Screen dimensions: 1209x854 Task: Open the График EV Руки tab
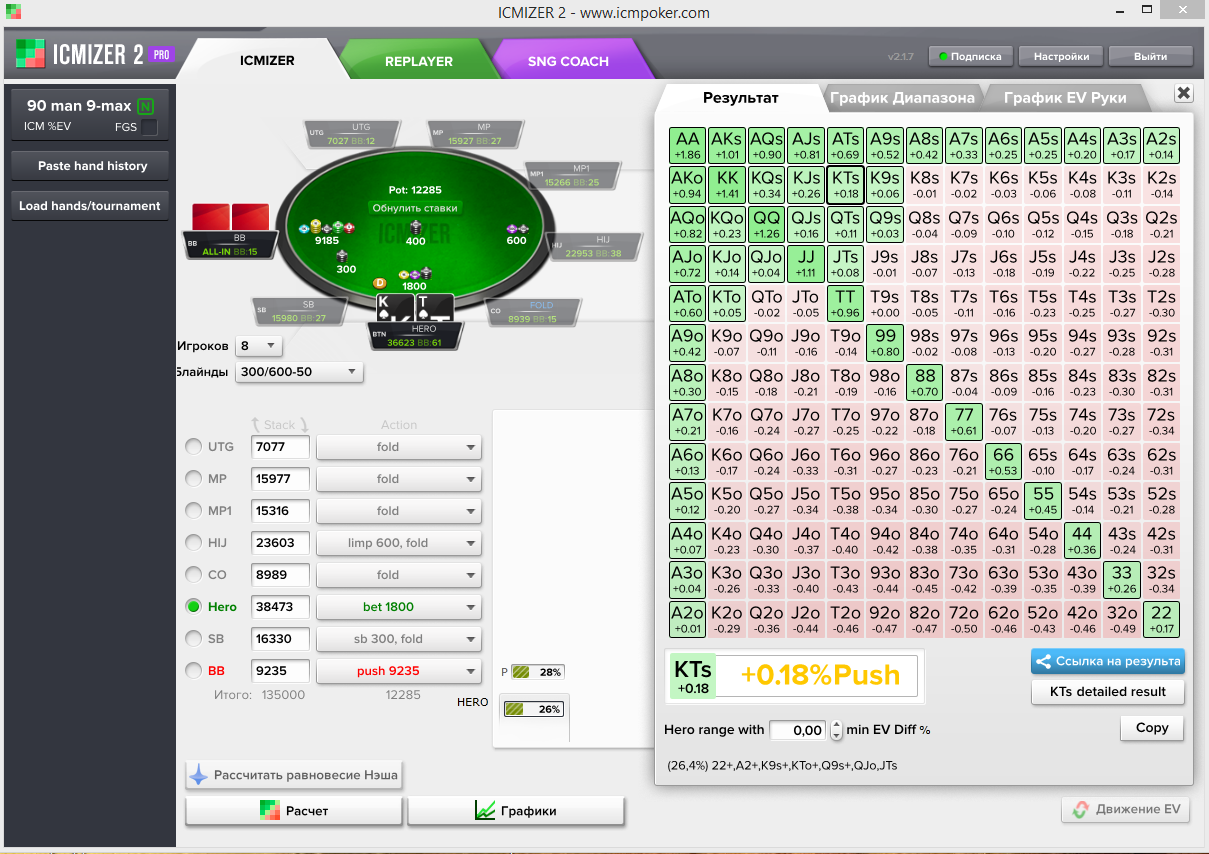[1065, 98]
